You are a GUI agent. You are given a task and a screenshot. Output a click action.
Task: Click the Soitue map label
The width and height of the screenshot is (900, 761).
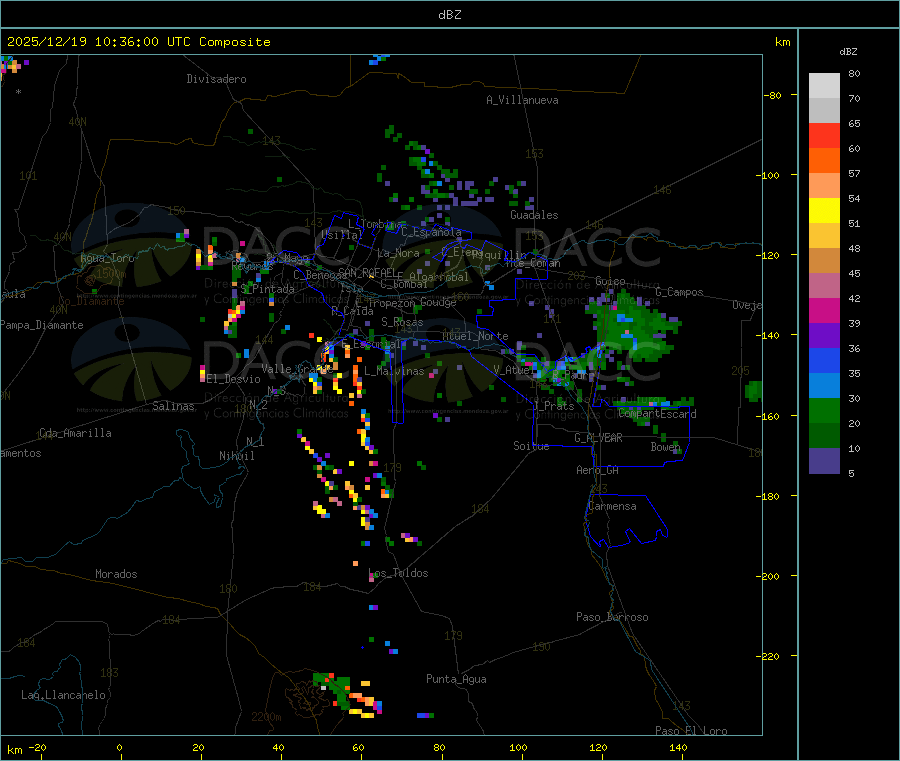[531, 446]
